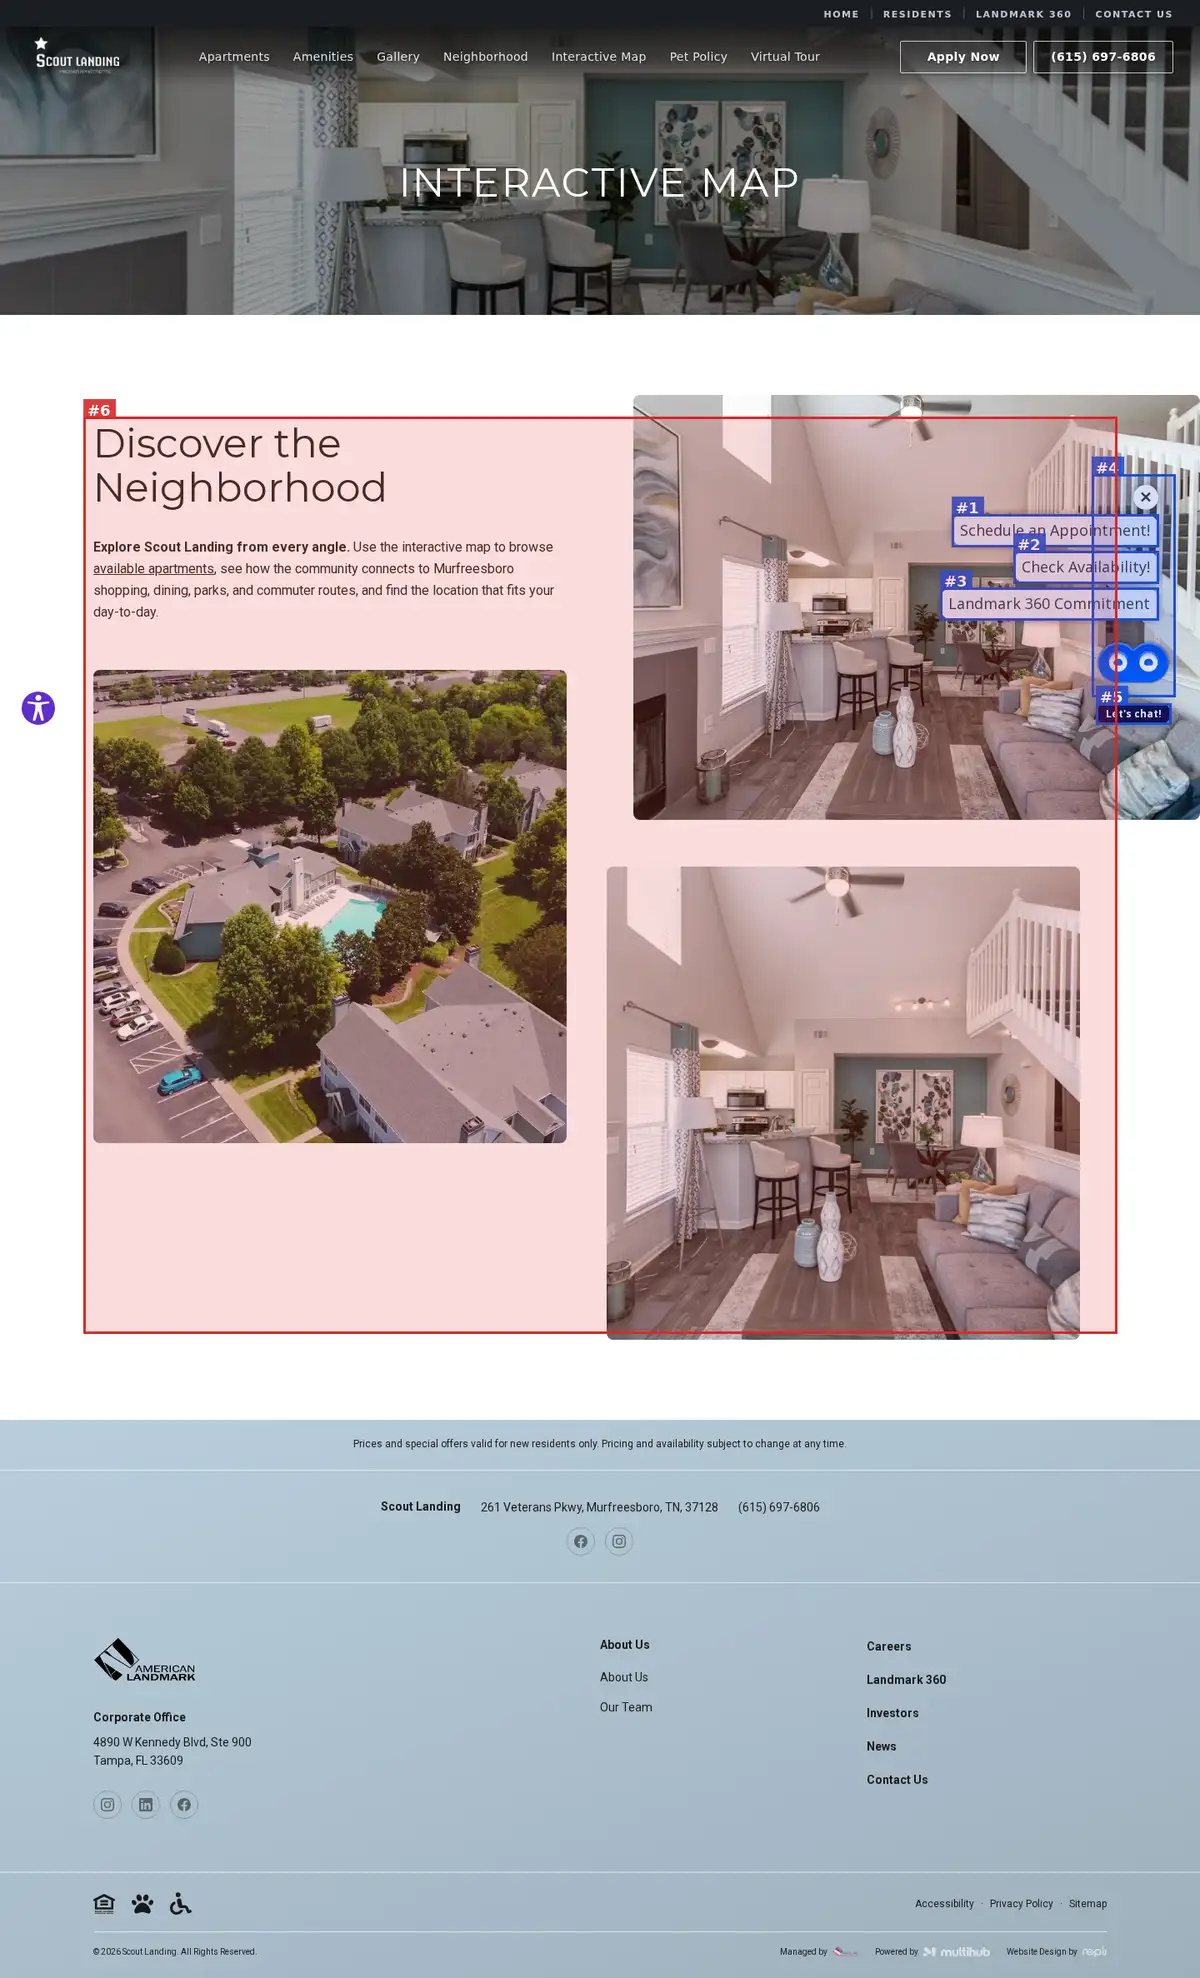Screen dimensions: 1200x1978
Task: Follow the available apartments link
Action: [153, 569]
